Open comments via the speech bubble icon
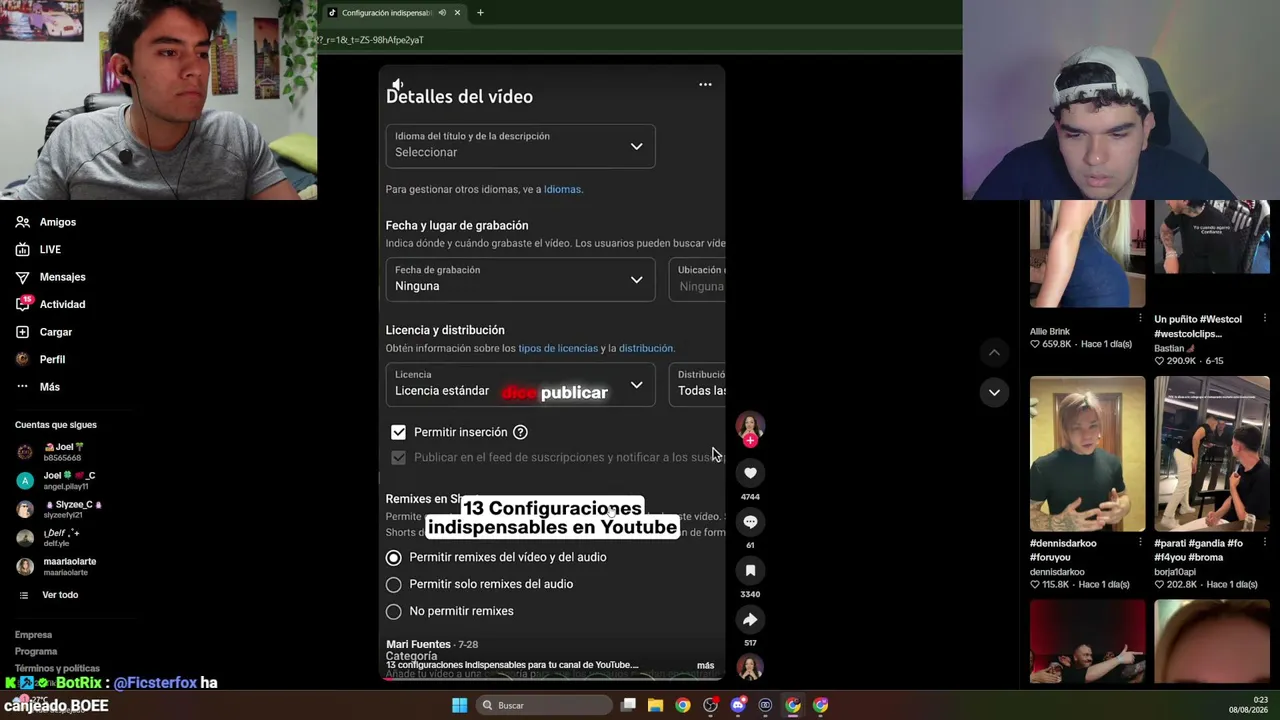 tap(750, 522)
